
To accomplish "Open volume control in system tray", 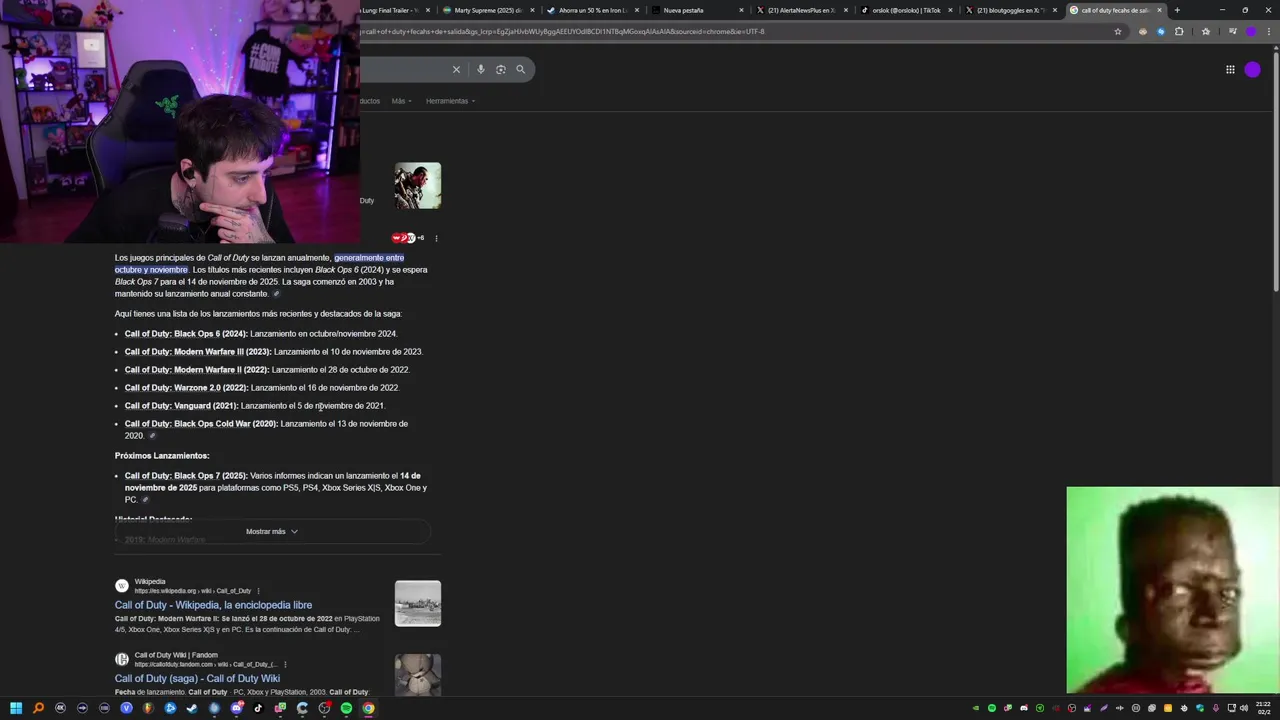I will point(1244,708).
